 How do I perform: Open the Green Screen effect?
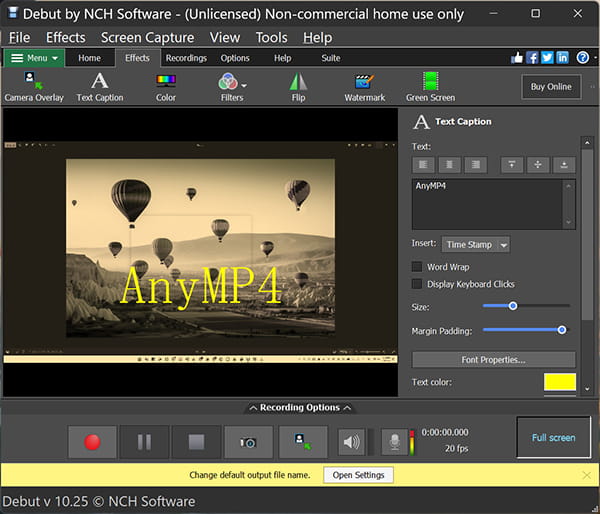click(430, 87)
